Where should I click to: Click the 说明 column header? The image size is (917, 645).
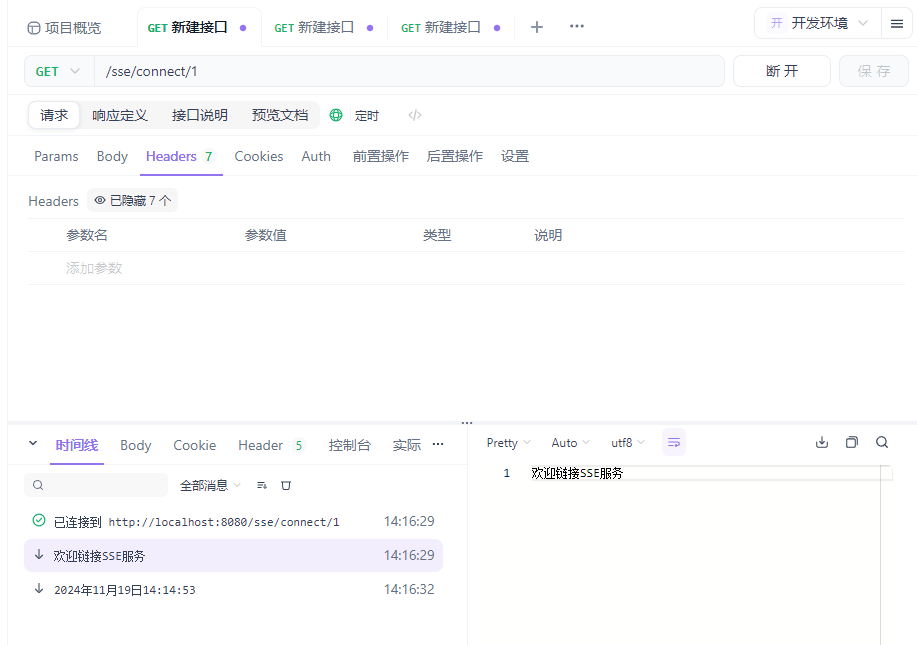tap(548, 235)
